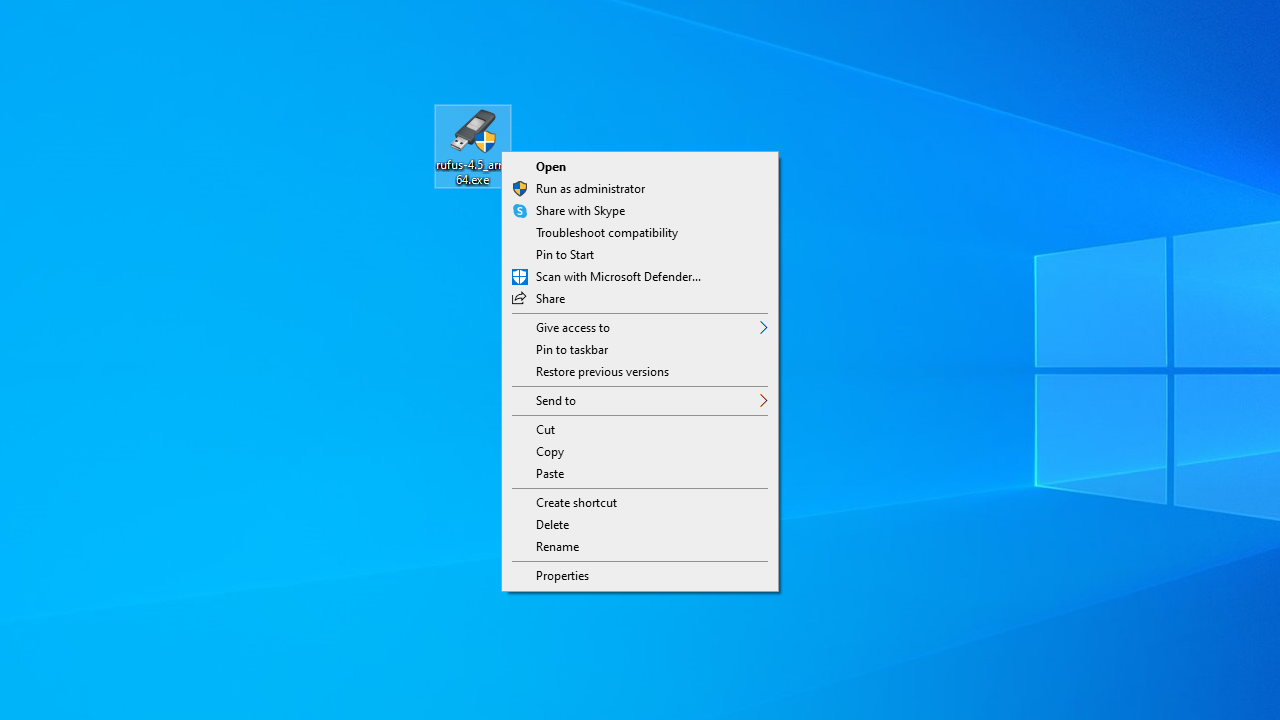Expand the Send to submenu arrow
This screenshot has height=720, width=1280.
(762, 401)
